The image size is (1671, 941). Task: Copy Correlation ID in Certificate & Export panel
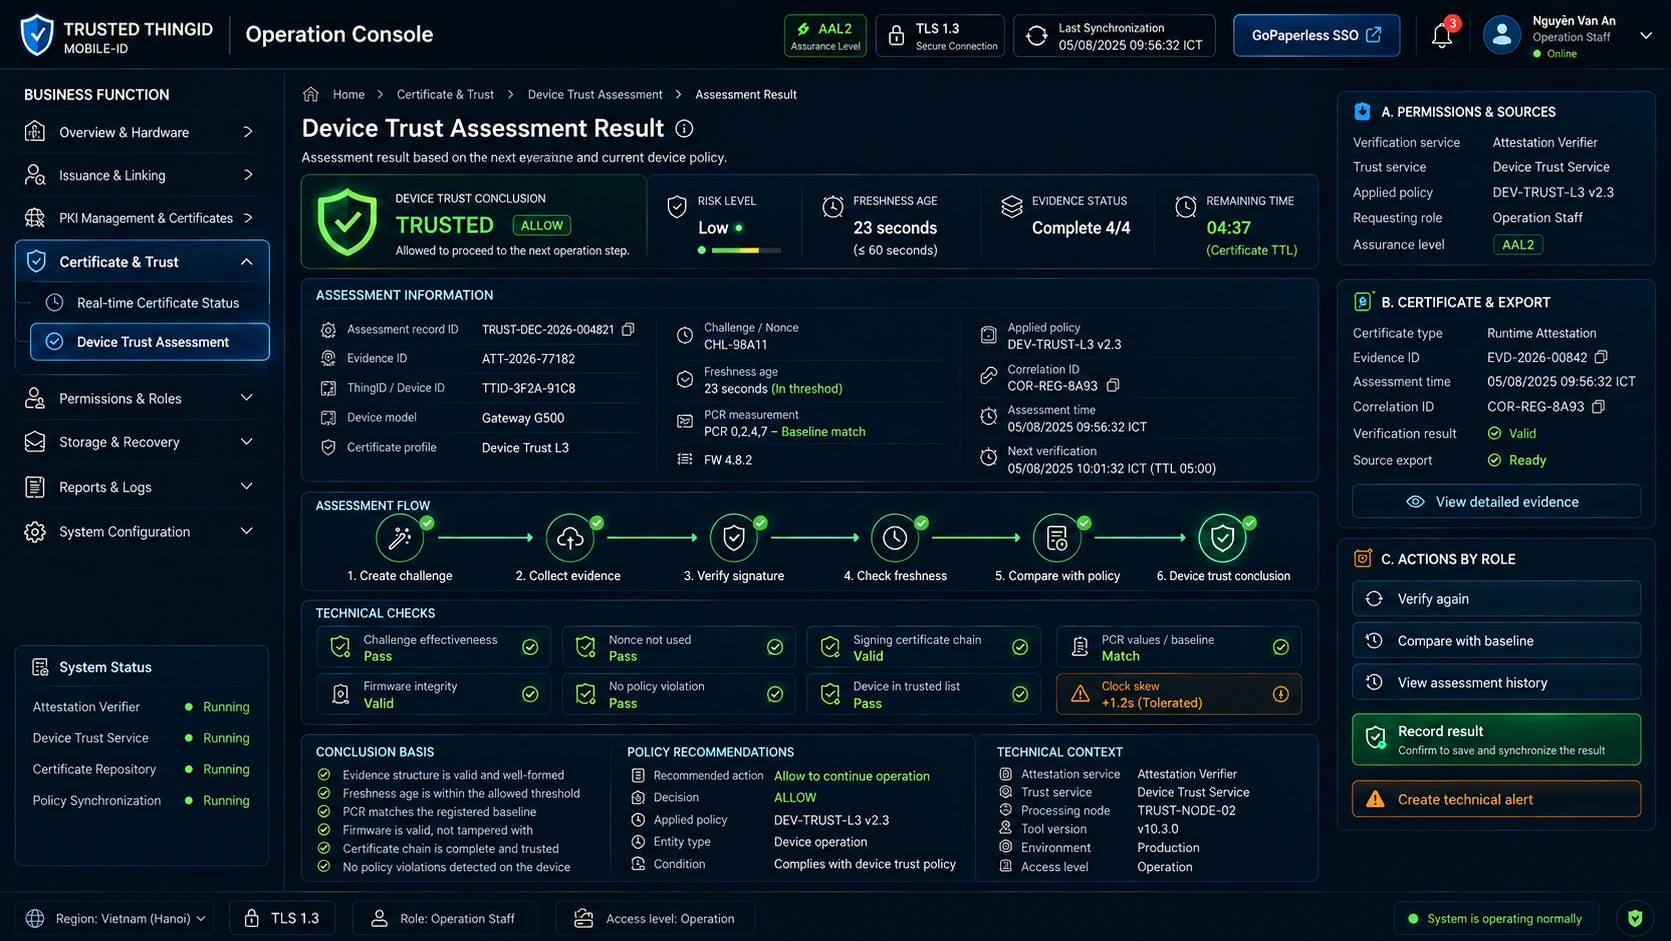pos(1598,406)
